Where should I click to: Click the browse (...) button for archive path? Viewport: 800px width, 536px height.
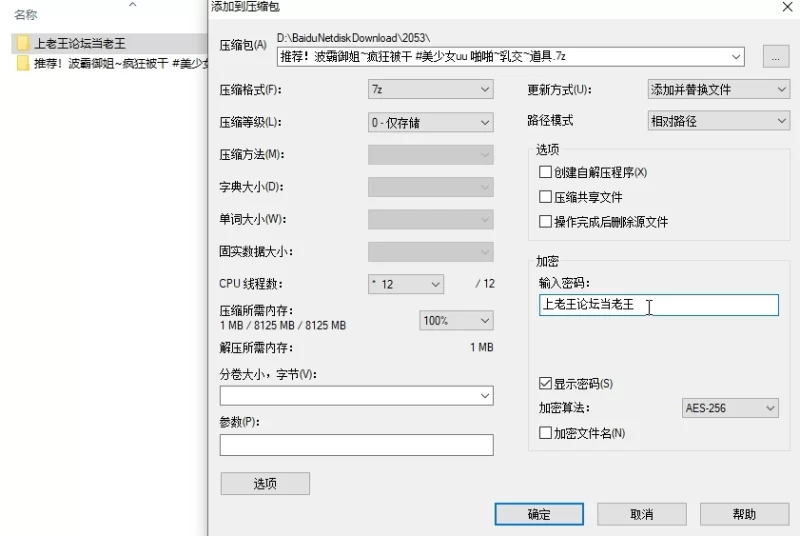[x=776, y=57]
